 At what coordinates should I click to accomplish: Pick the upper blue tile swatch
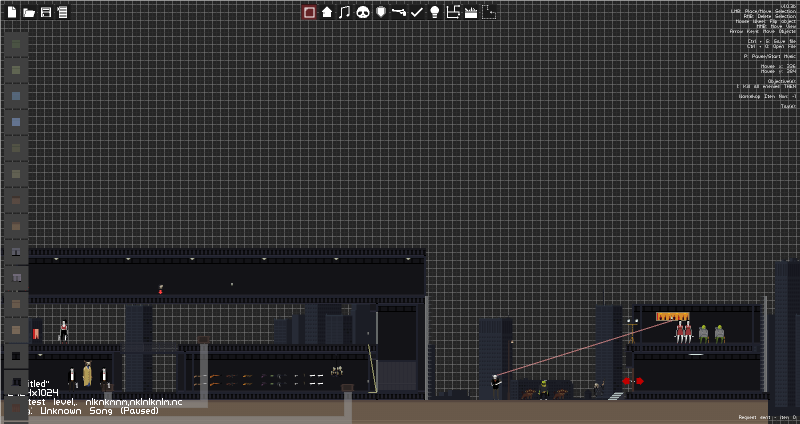click(16, 96)
